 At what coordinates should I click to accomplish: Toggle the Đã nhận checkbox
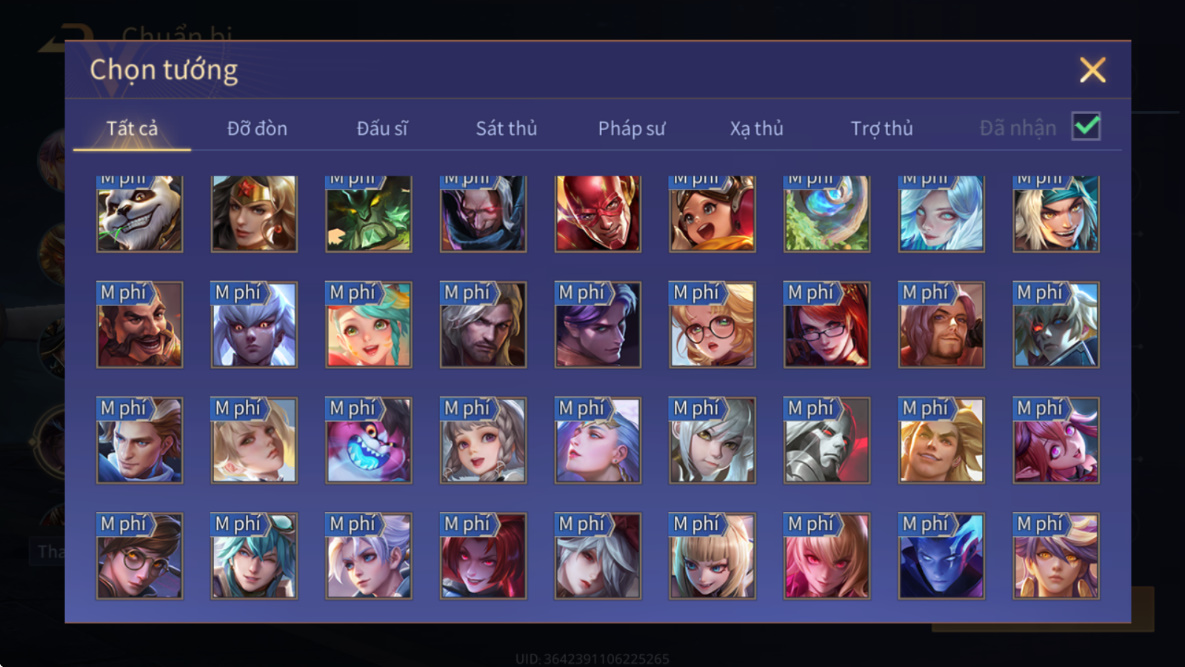1086,126
